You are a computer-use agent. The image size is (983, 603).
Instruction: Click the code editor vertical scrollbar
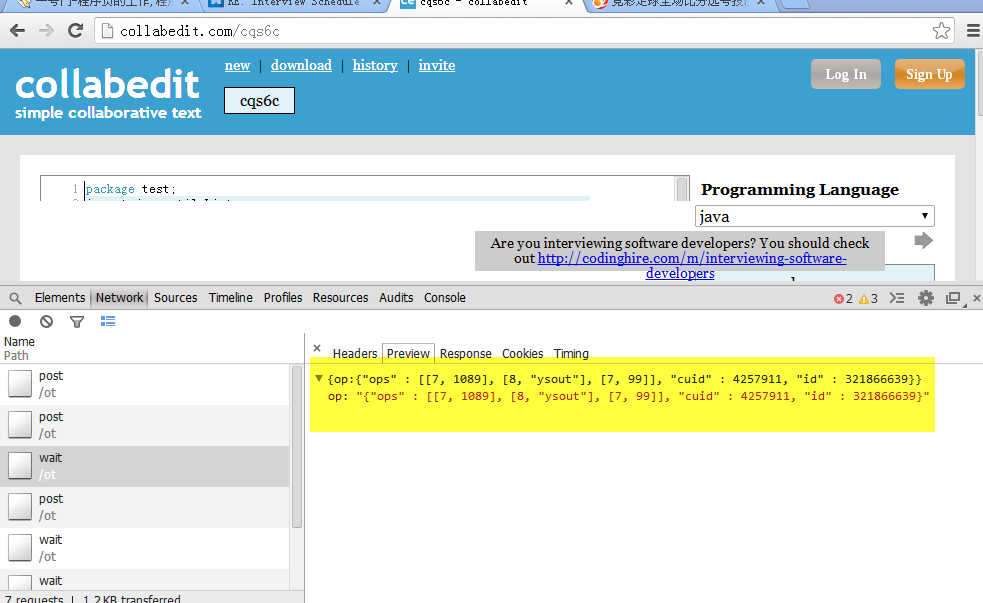coord(681,189)
